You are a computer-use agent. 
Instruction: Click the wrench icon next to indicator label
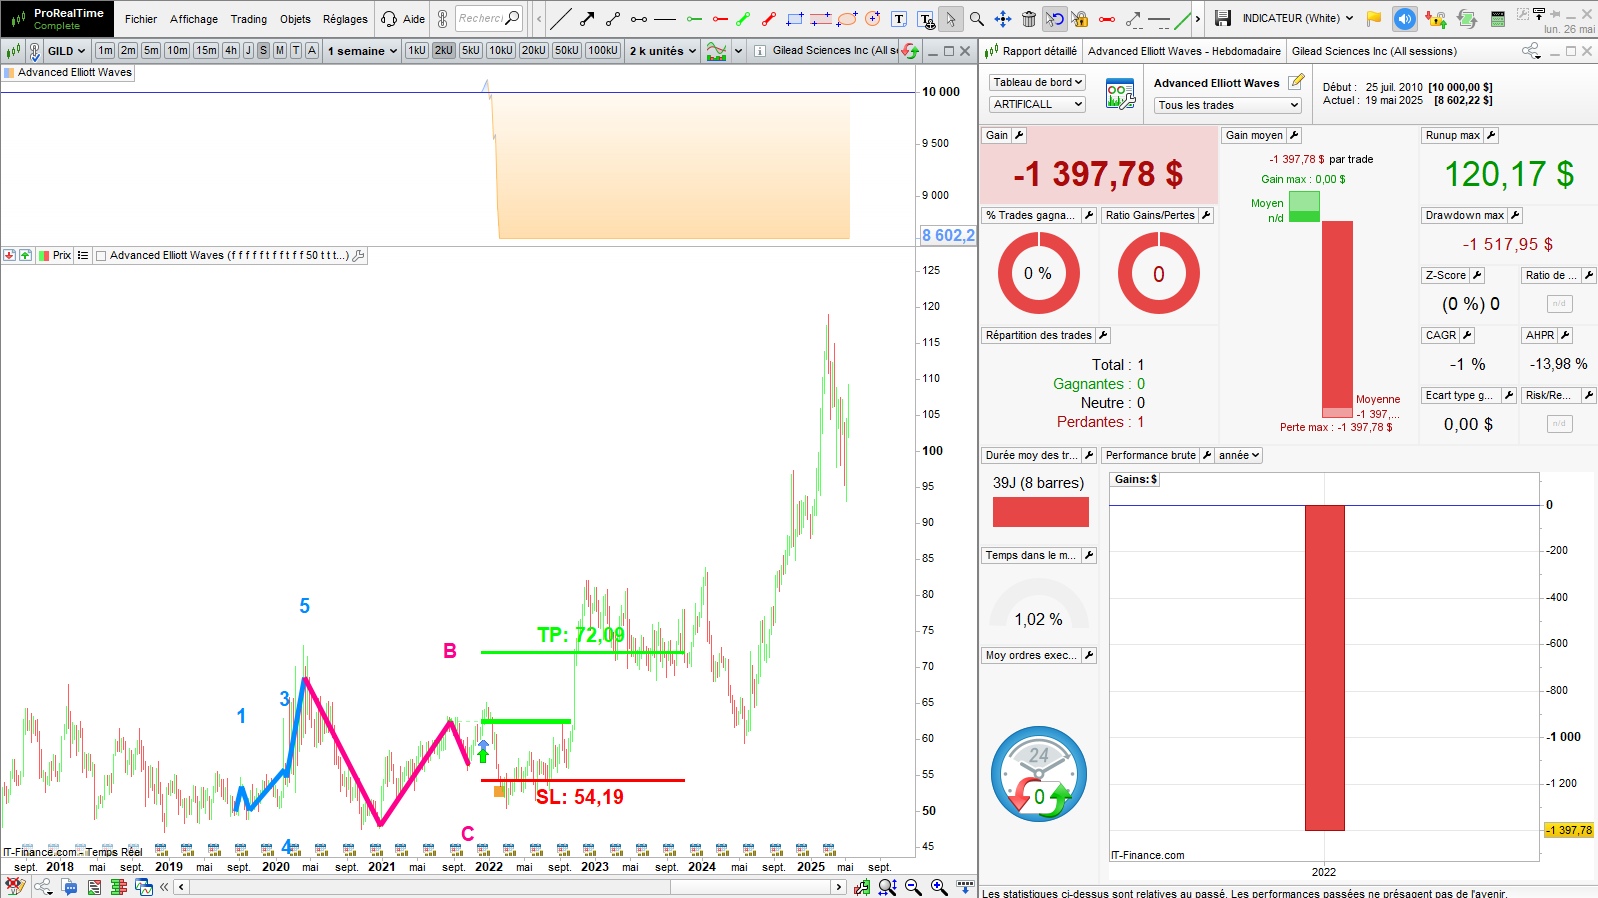359,256
